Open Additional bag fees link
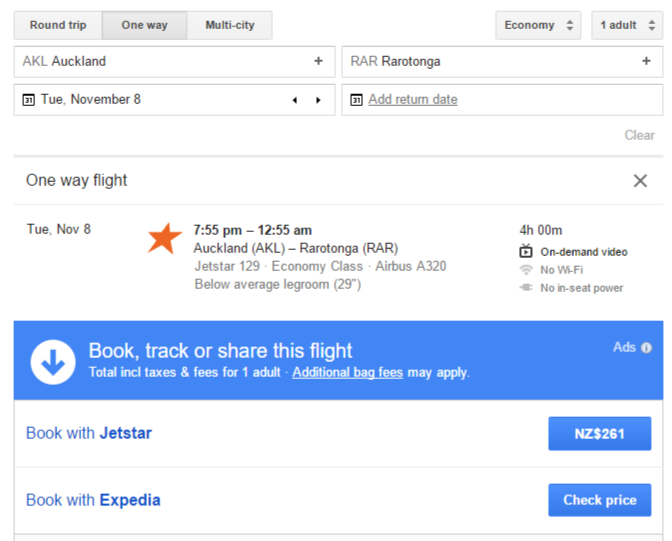This screenshot has height=541, width=672. point(348,372)
